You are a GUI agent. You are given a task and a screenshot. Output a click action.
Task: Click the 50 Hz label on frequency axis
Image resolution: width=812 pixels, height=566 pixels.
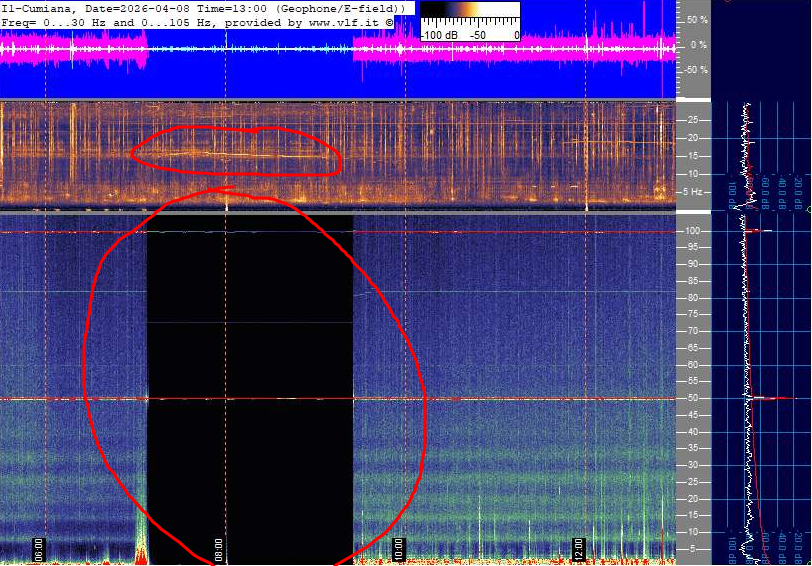tap(690, 398)
